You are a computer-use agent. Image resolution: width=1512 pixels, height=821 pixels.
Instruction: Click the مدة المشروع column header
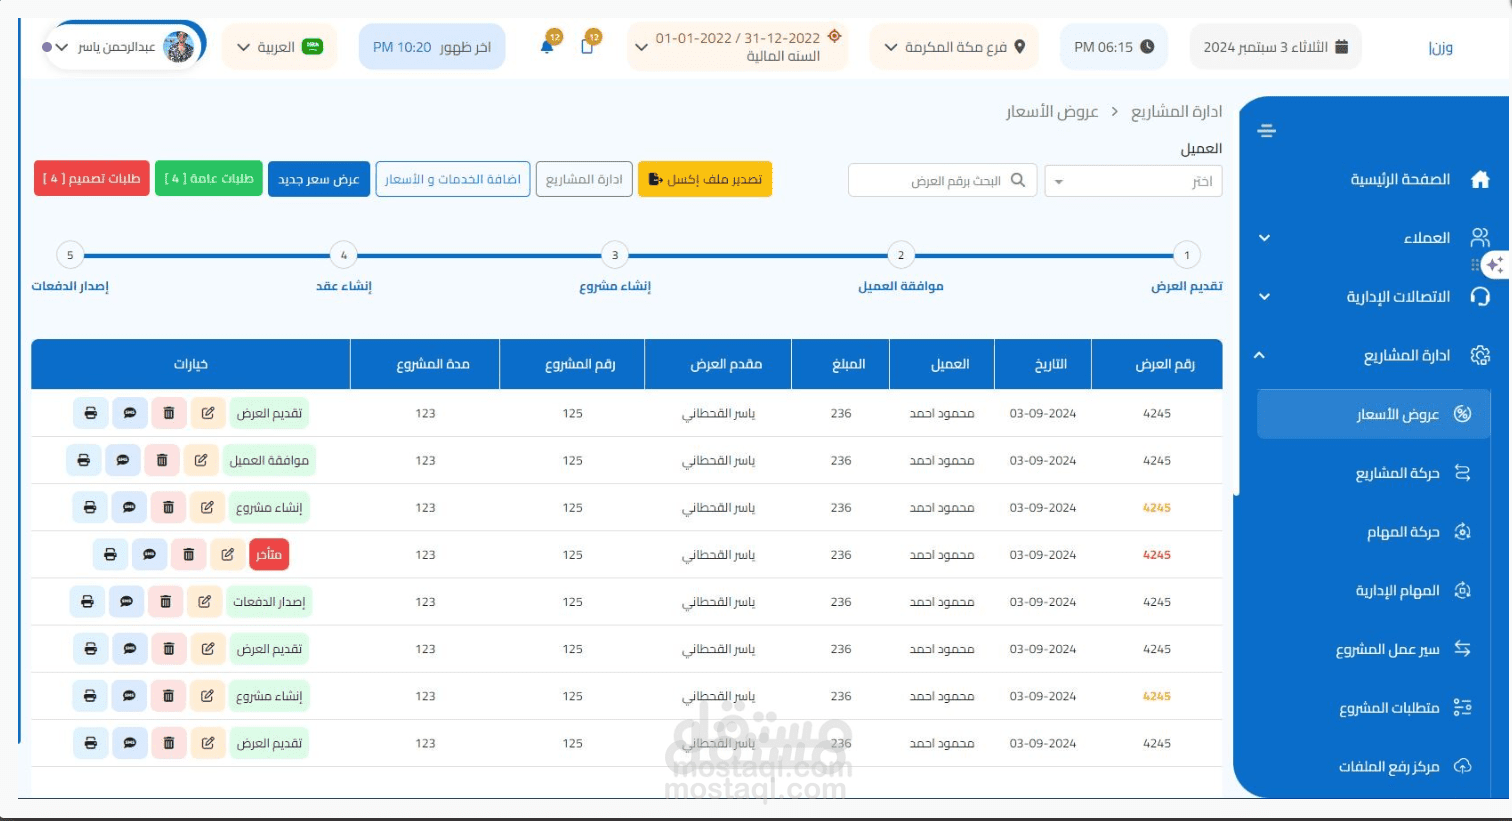click(x=425, y=364)
